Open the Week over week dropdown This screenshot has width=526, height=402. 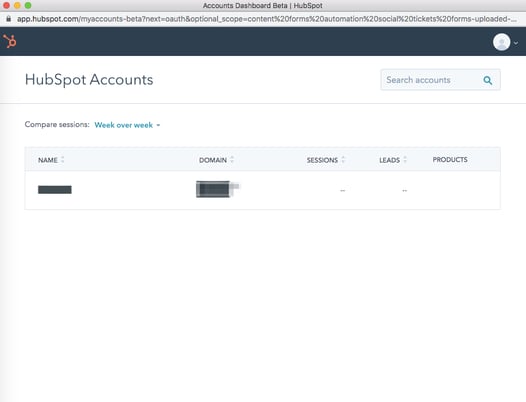click(x=127, y=125)
